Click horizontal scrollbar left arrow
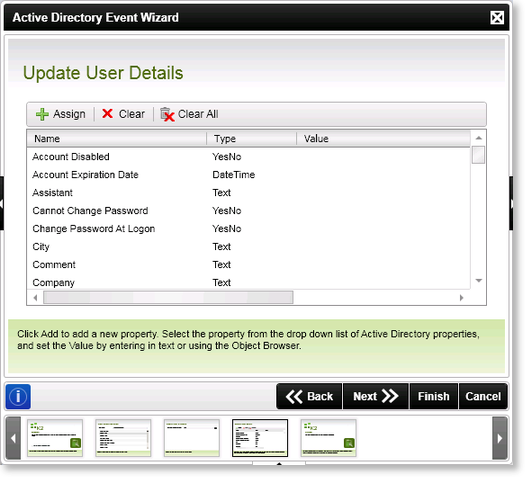Screen dimensions: 525x477 [x=35, y=298]
